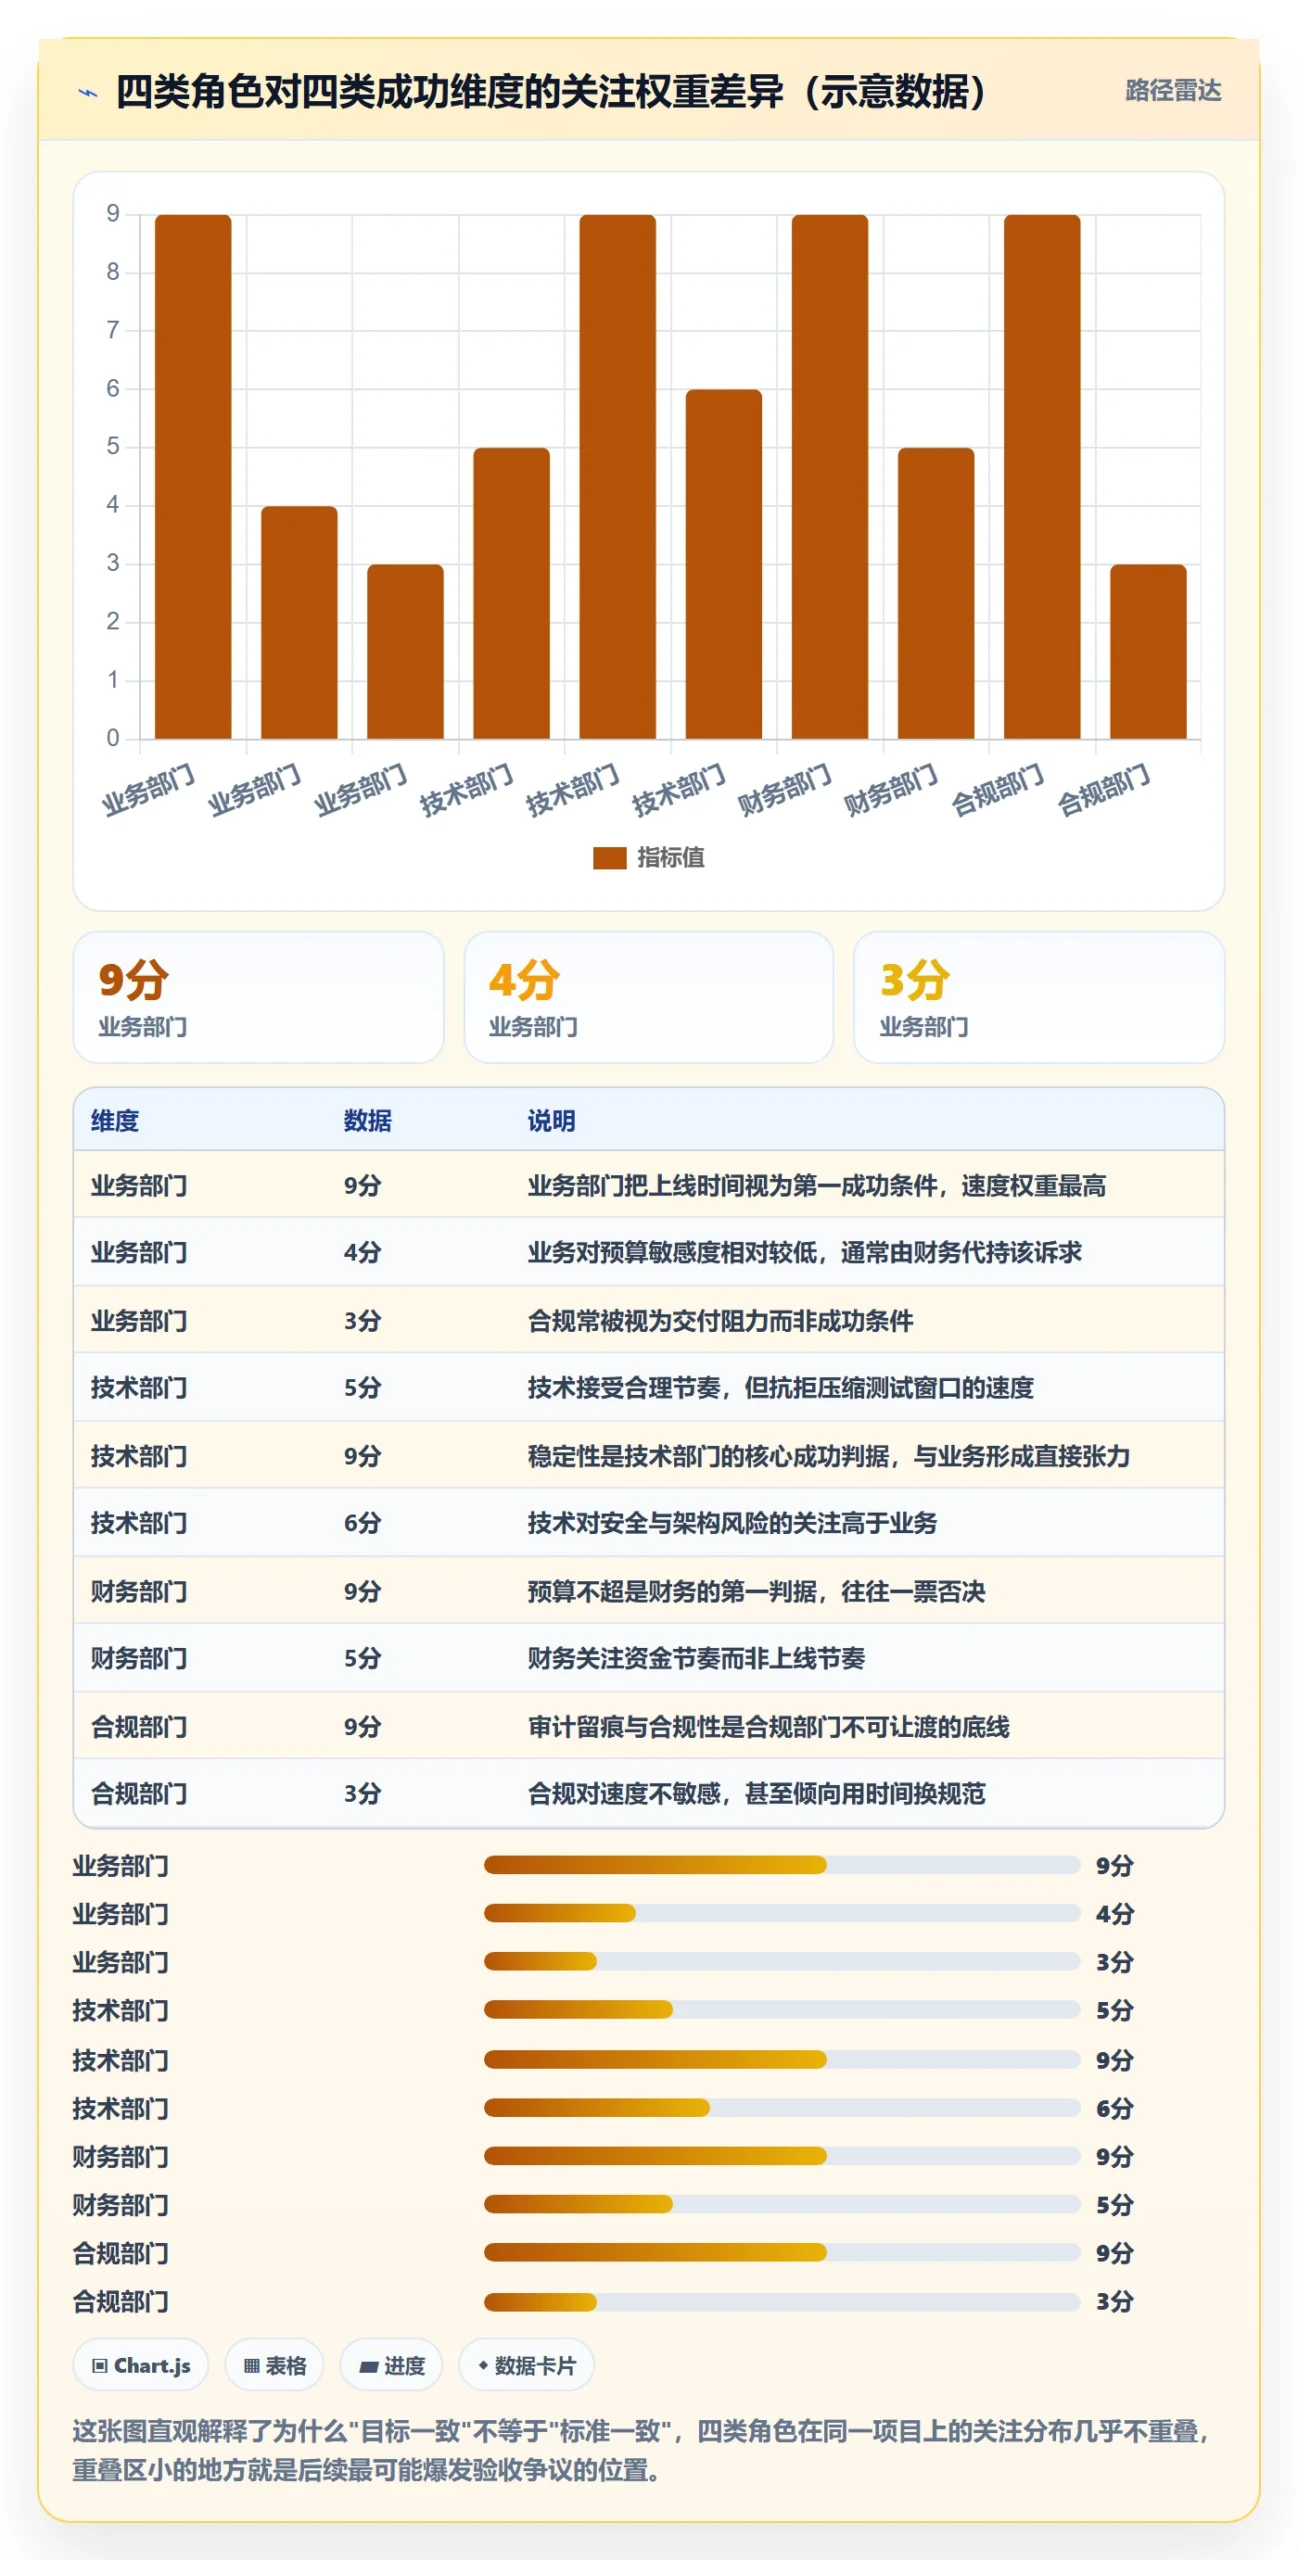Click the footer paragraph starting with 这张图直观解释了
The width and height of the screenshot is (1298, 2560).
click(640, 2449)
